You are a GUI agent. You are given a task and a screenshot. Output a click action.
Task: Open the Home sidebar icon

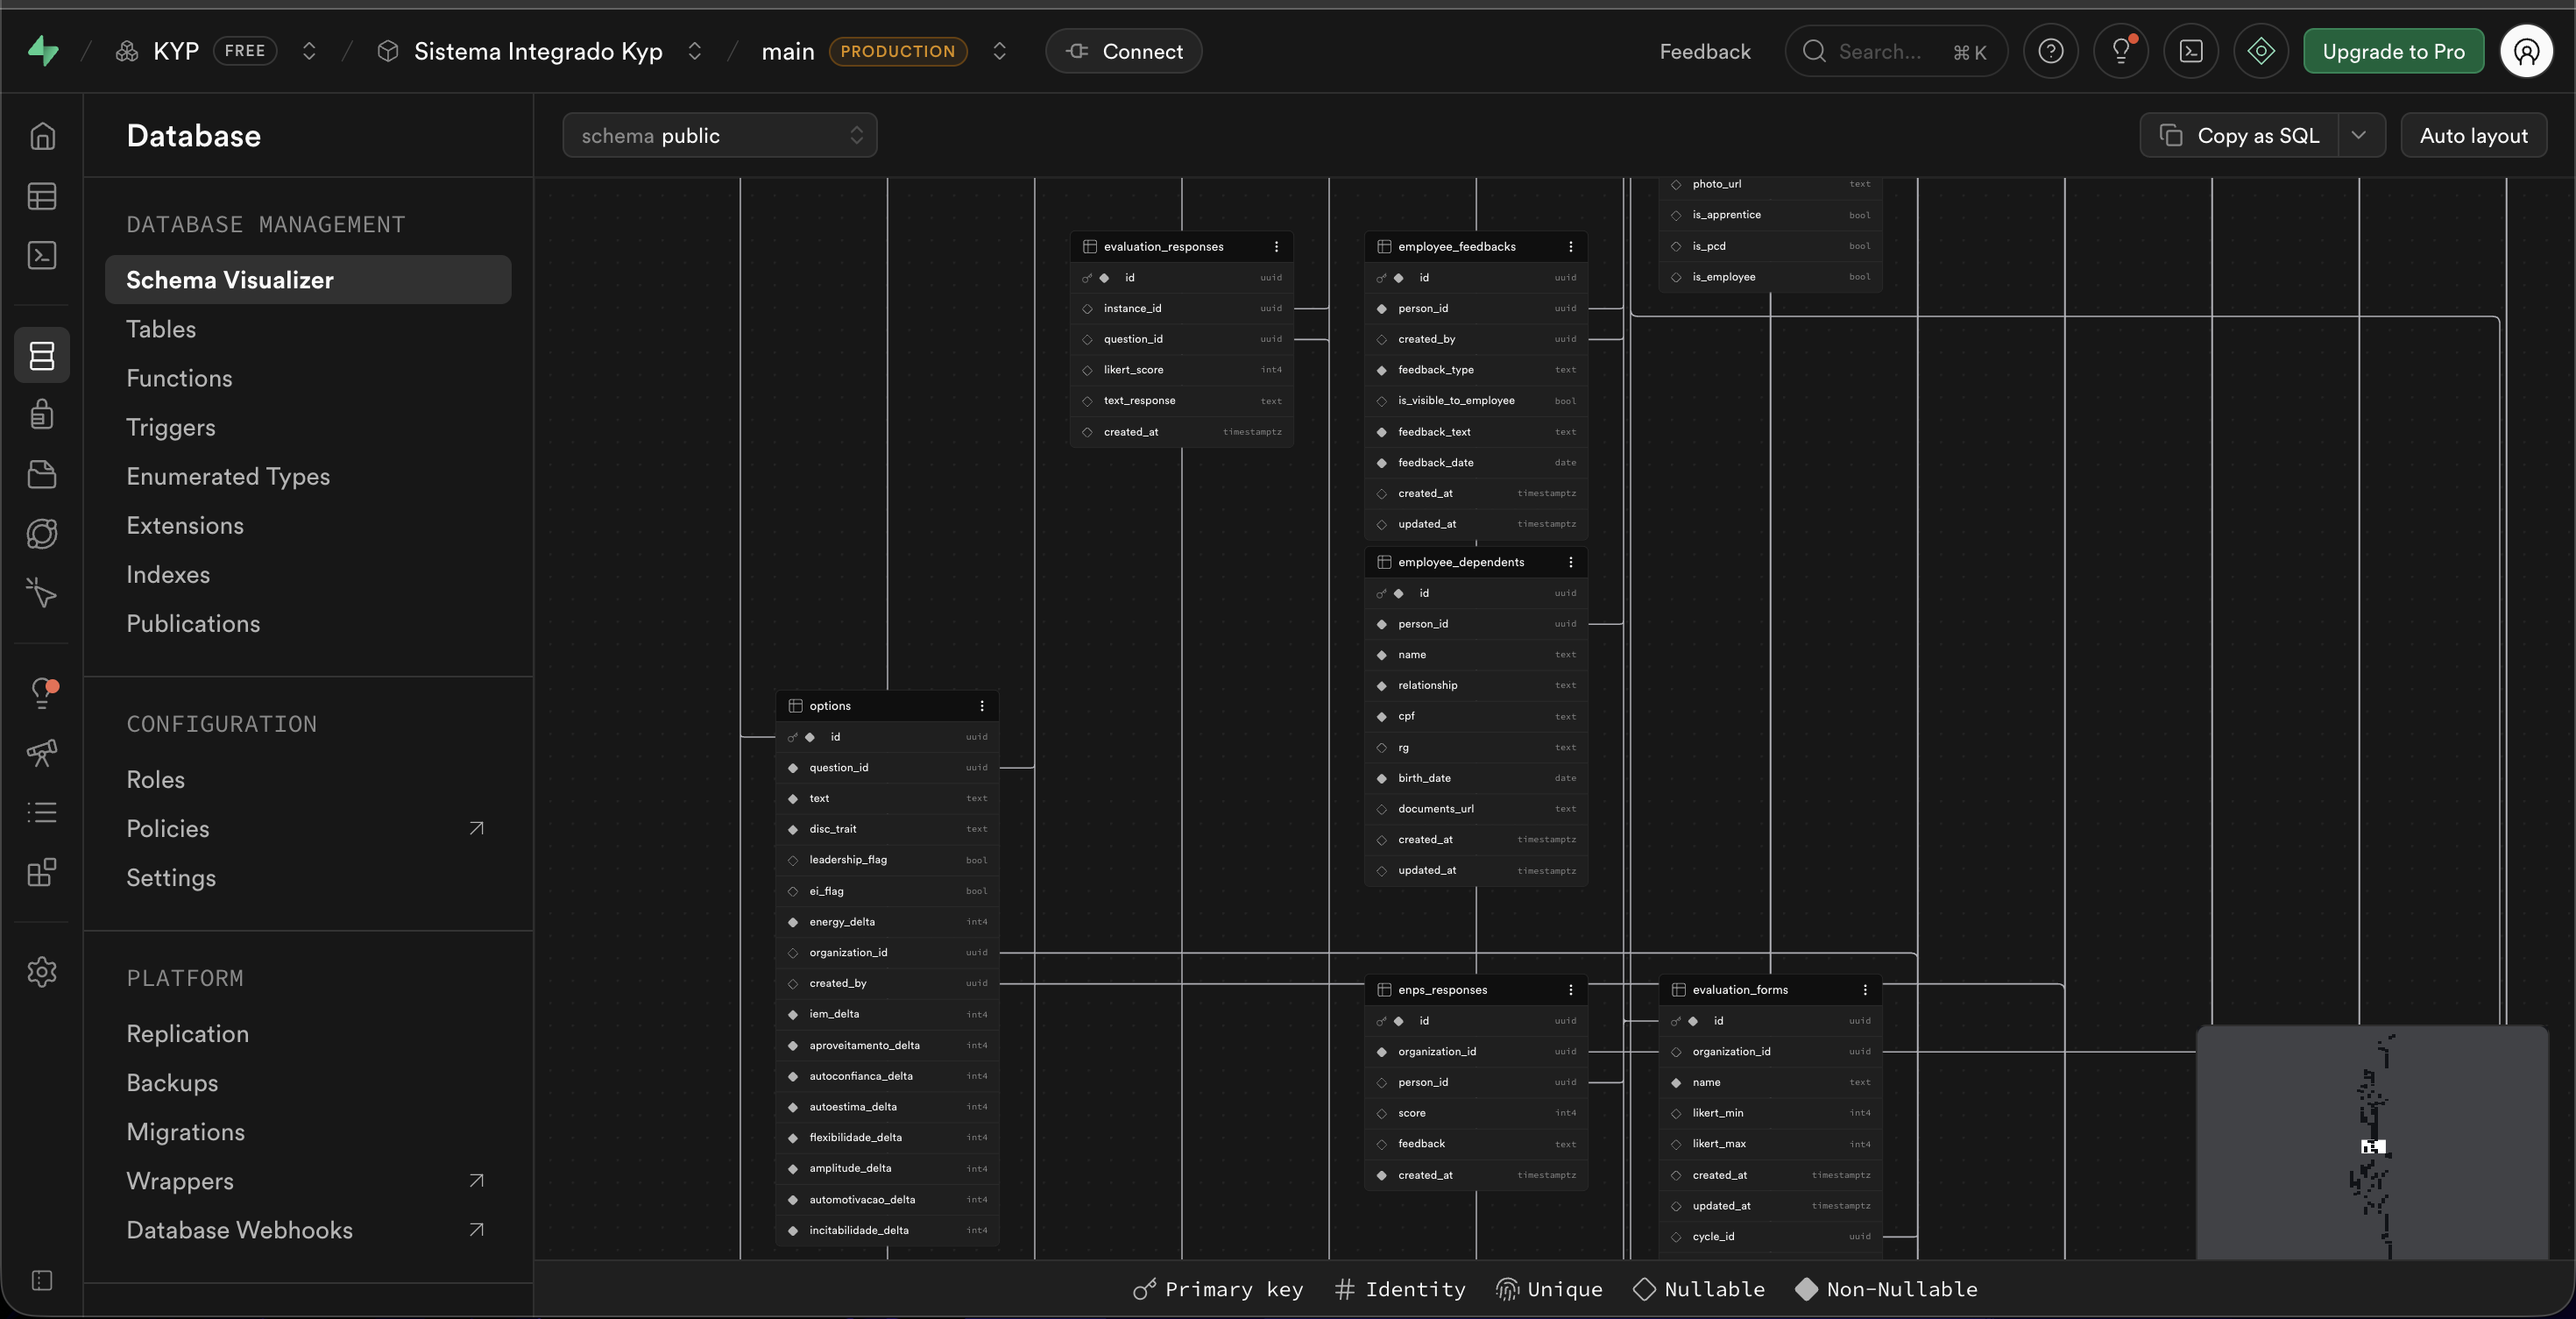[42, 136]
